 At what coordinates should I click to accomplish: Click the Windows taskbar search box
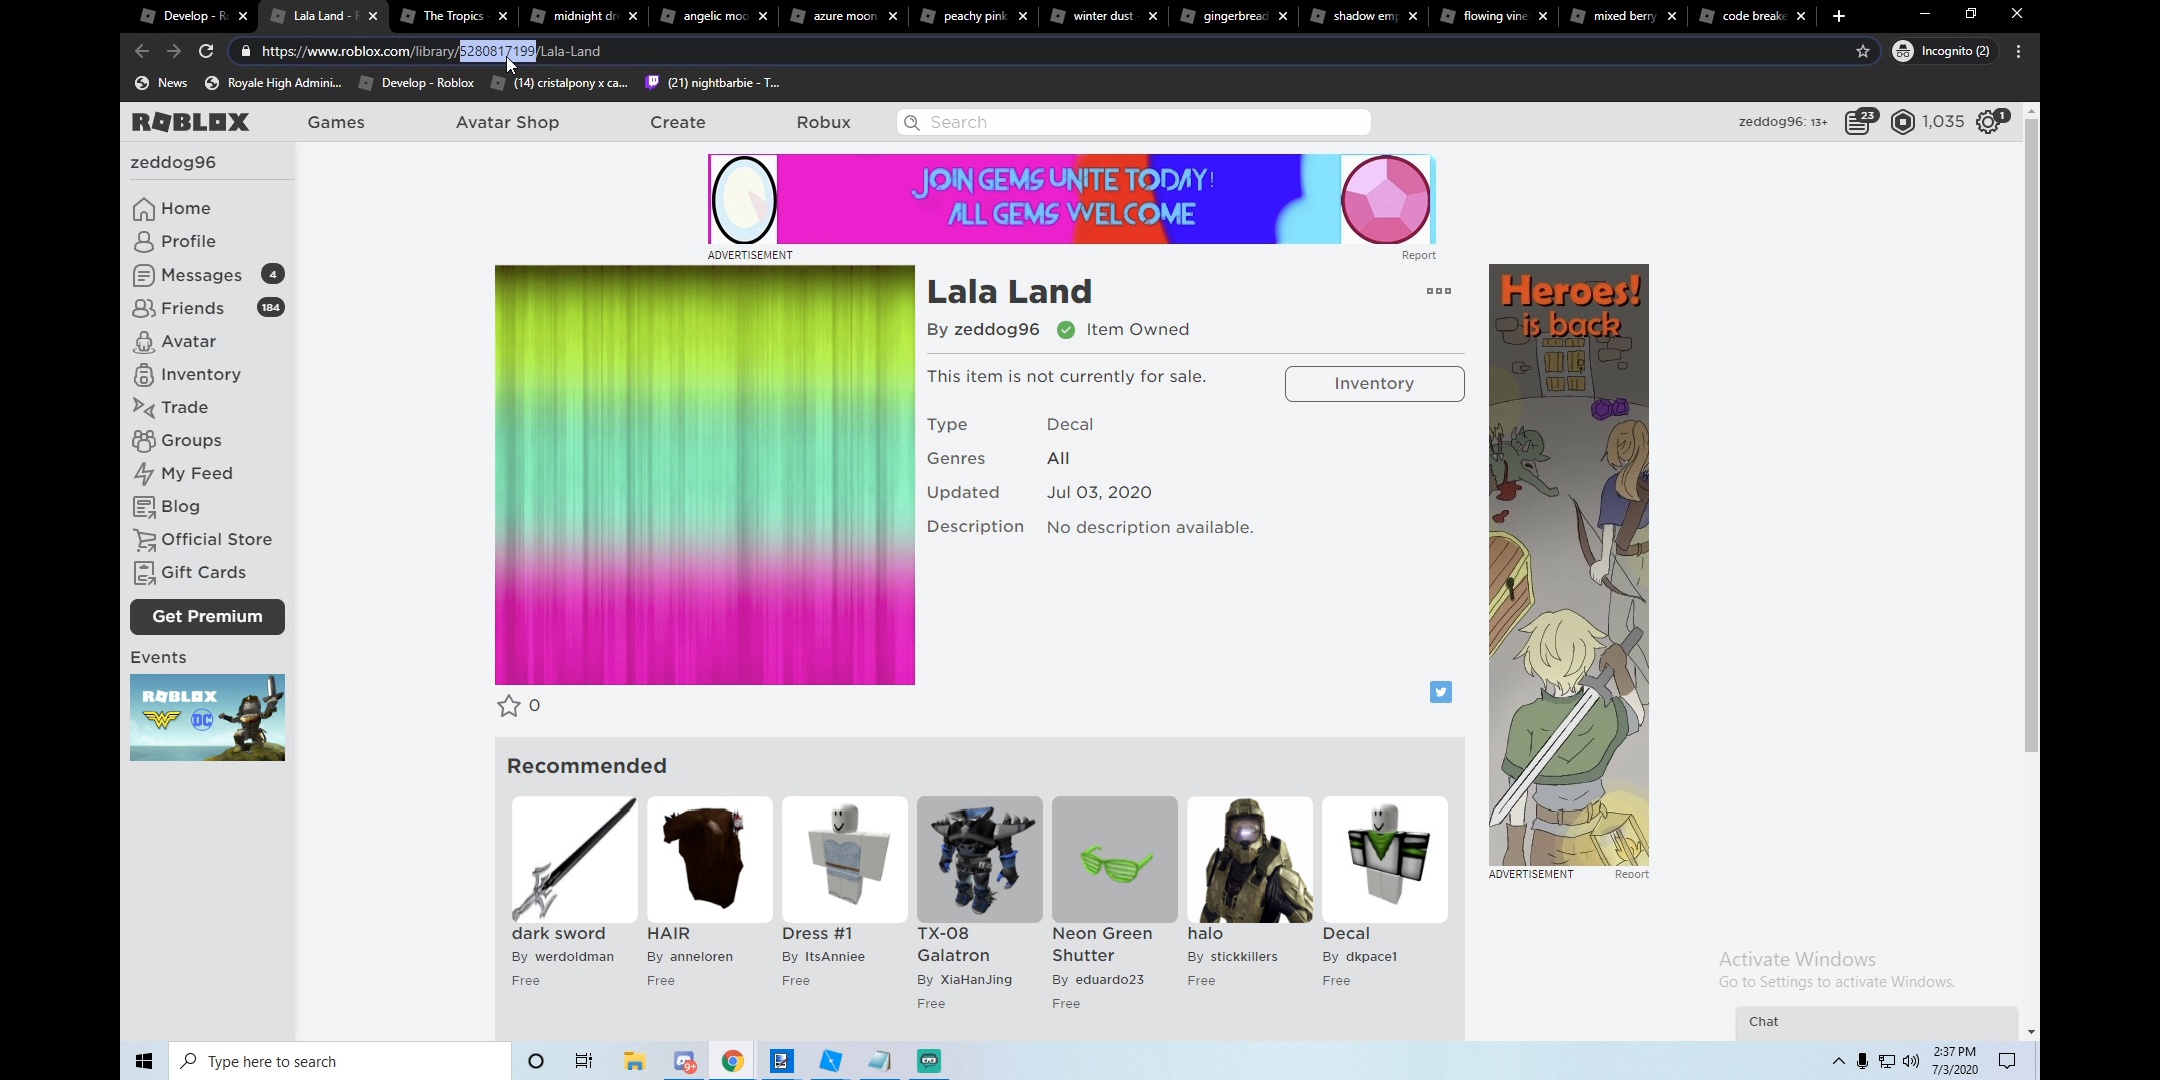click(340, 1061)
